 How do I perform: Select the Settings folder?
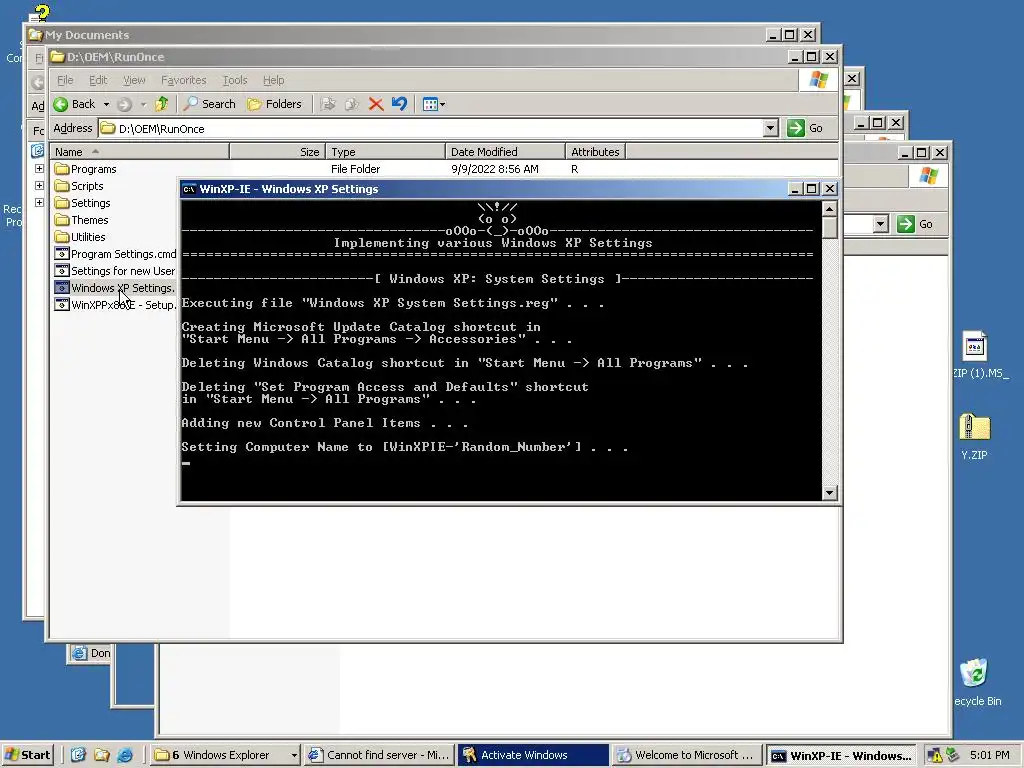click(82, 203)
